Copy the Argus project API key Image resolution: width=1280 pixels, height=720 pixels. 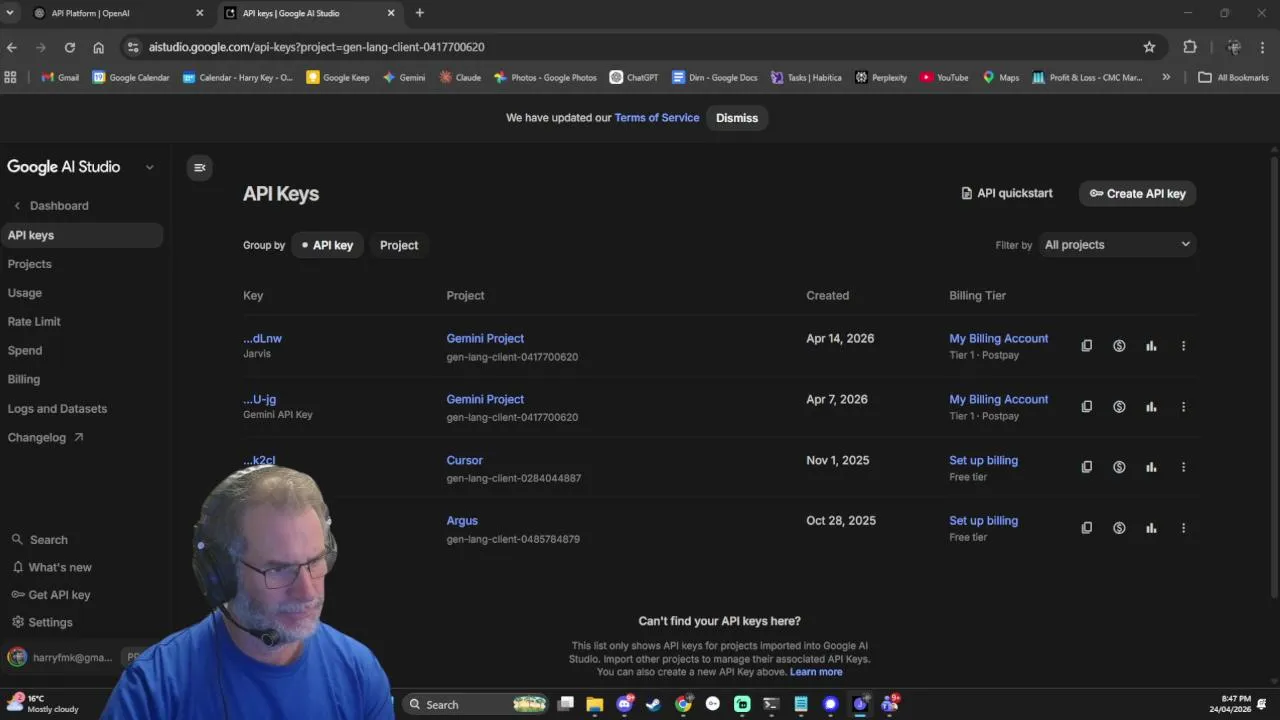click(x=1087, y=528)
